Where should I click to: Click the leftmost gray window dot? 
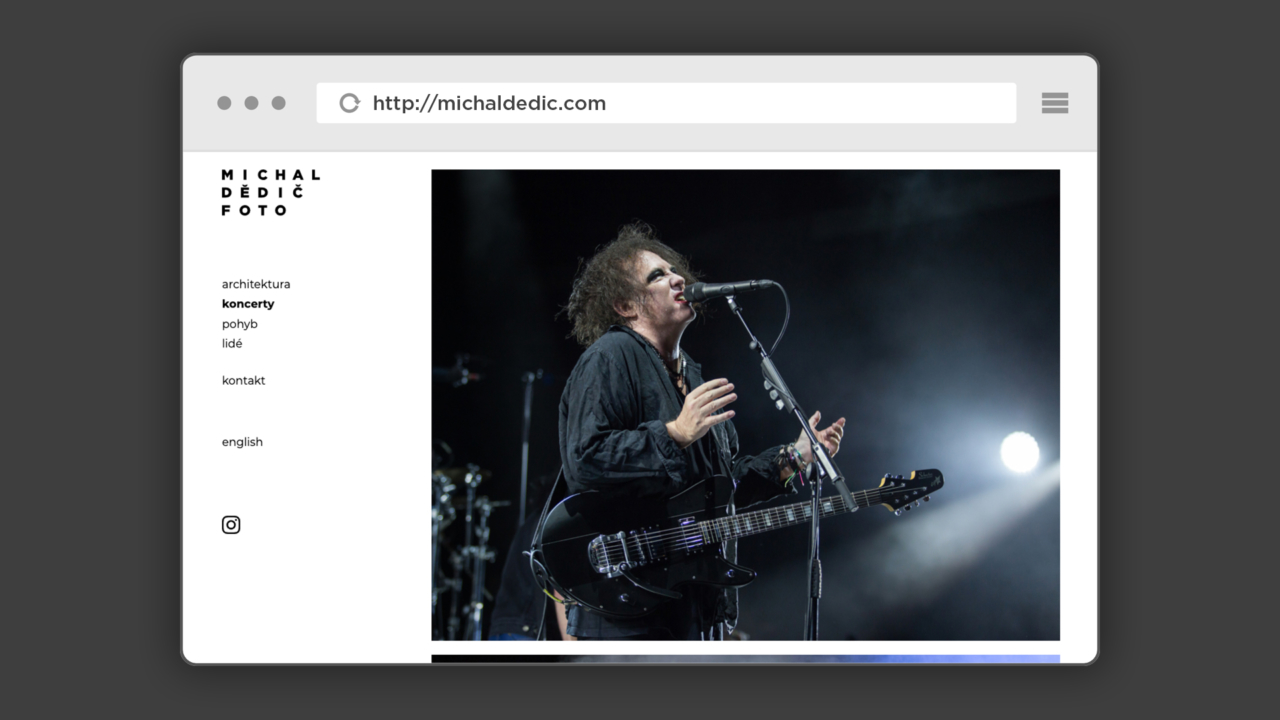[x=224, y=103]
